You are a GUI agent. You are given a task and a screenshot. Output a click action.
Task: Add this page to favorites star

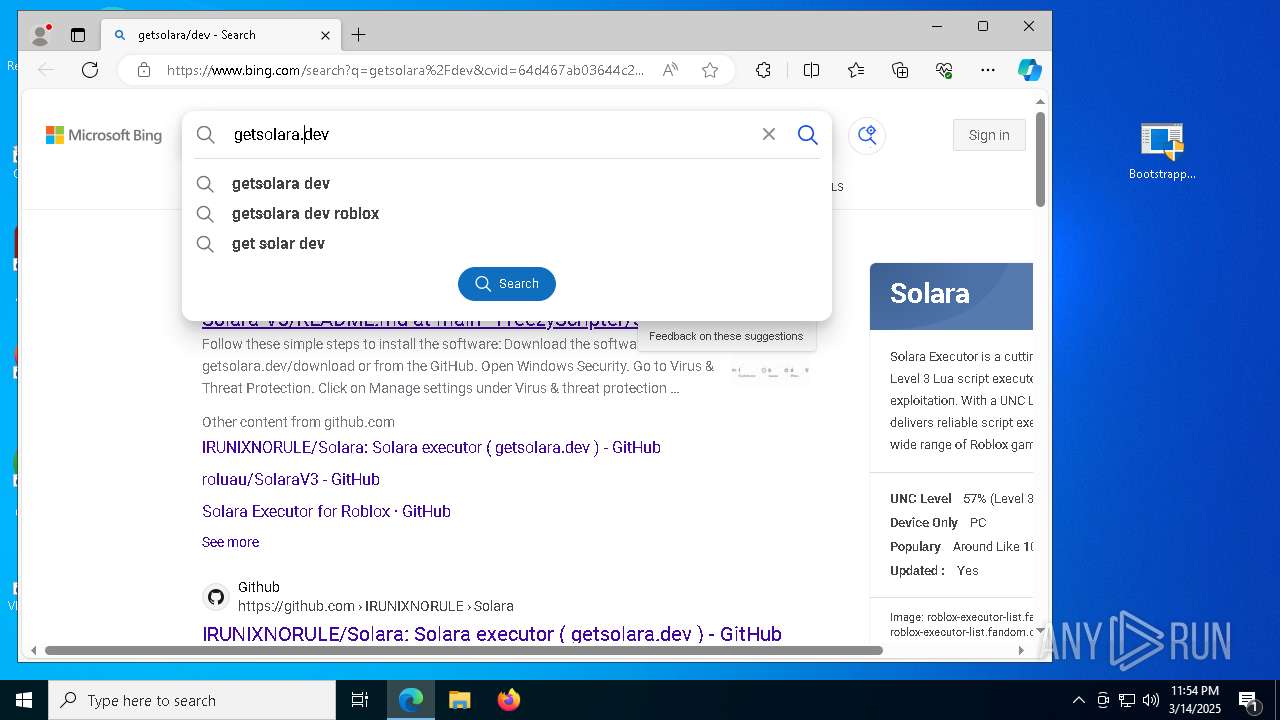(x=710, y=70)
